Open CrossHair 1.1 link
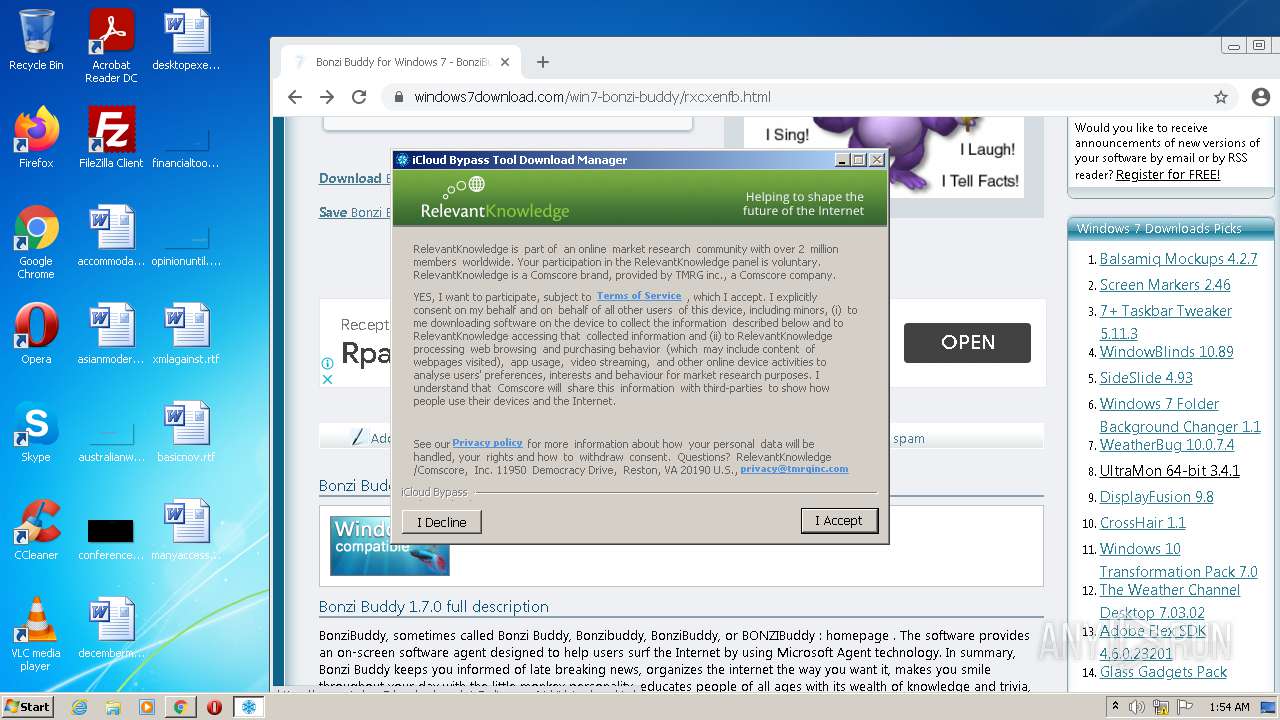Image resolution: width=1280 pixels, height=720 pixels. tap(1142, 523)
